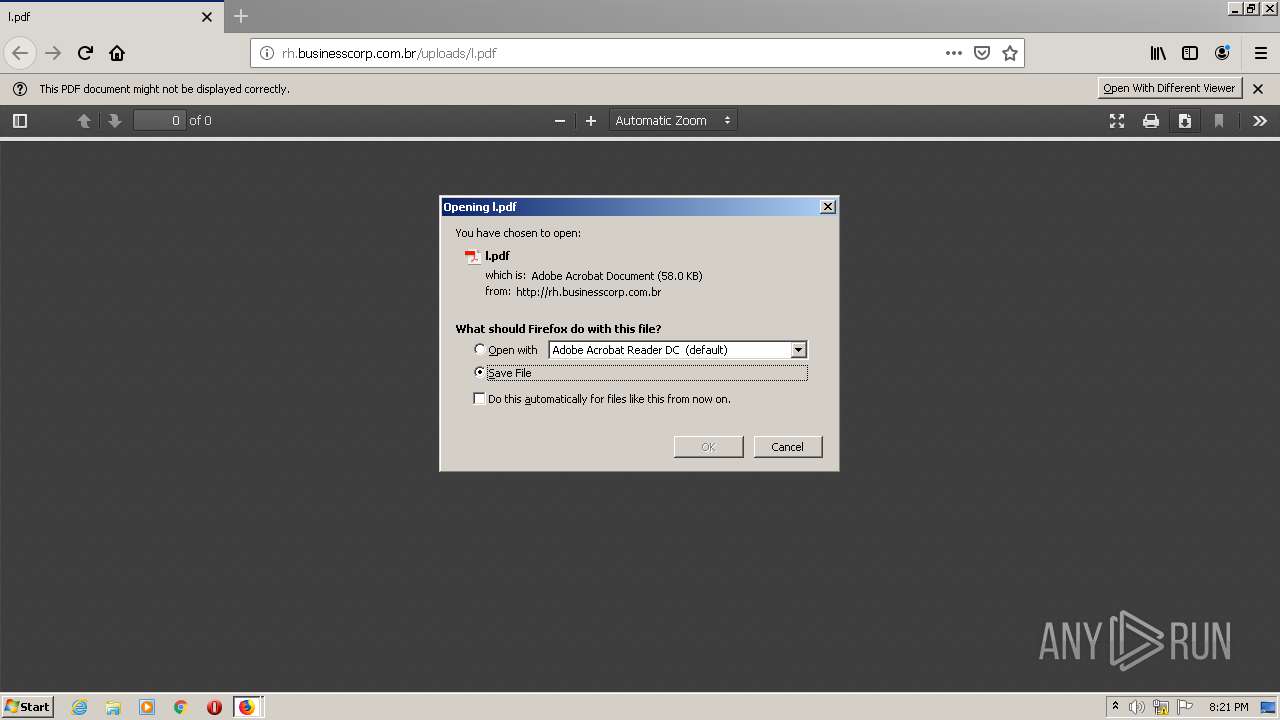Launch Chrome from the taskbar
The width and height of the screenshot is (1280, 720).
point(180,707)
